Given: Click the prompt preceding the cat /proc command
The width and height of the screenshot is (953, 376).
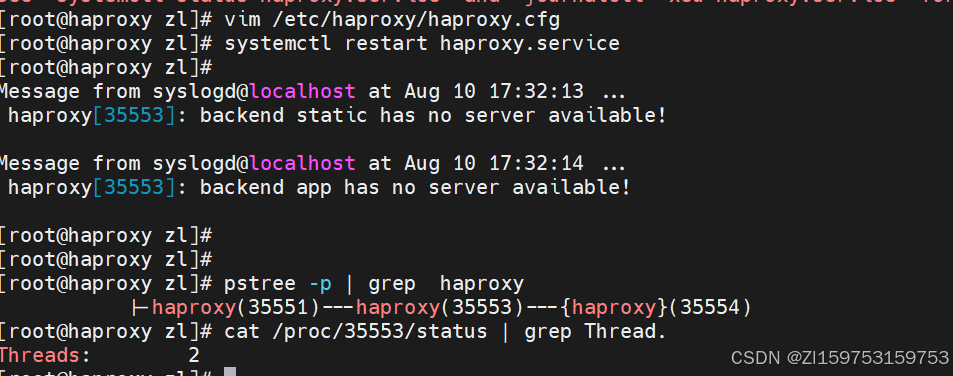Looking at the screenshot, I should (106, 332).
